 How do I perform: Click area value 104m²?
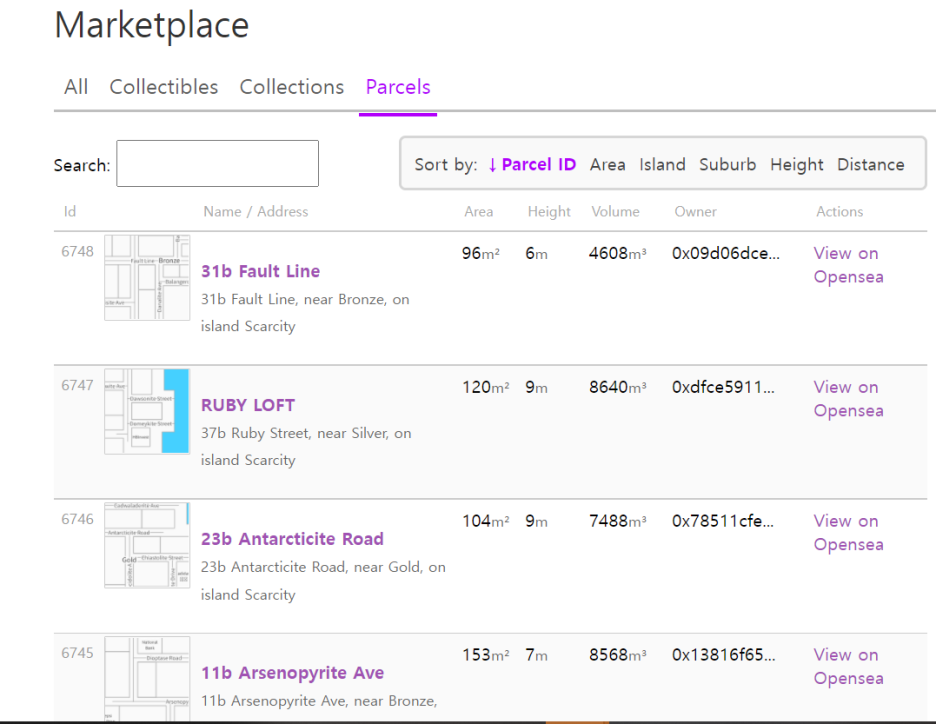(485, 521)
